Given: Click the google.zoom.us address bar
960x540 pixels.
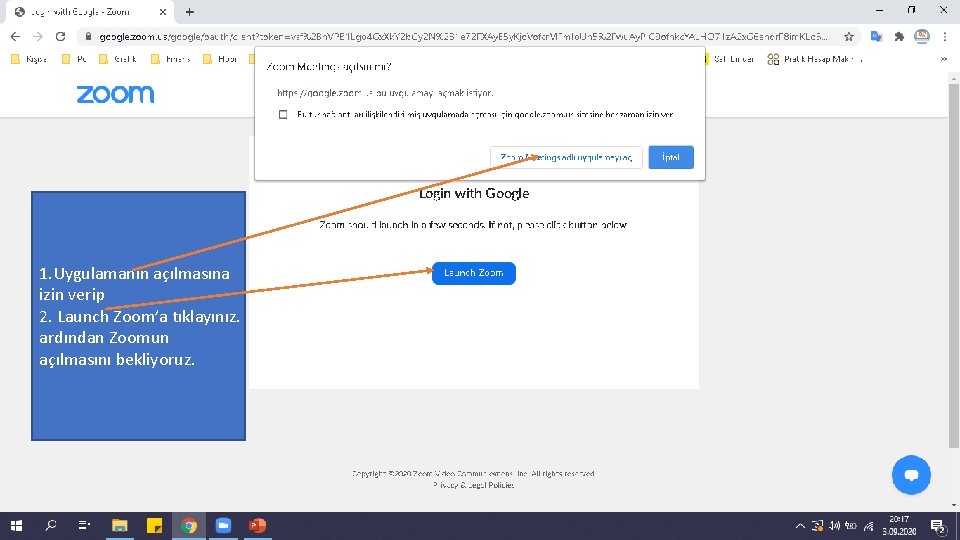Looking at the screenshot, I should coord(462,37).
